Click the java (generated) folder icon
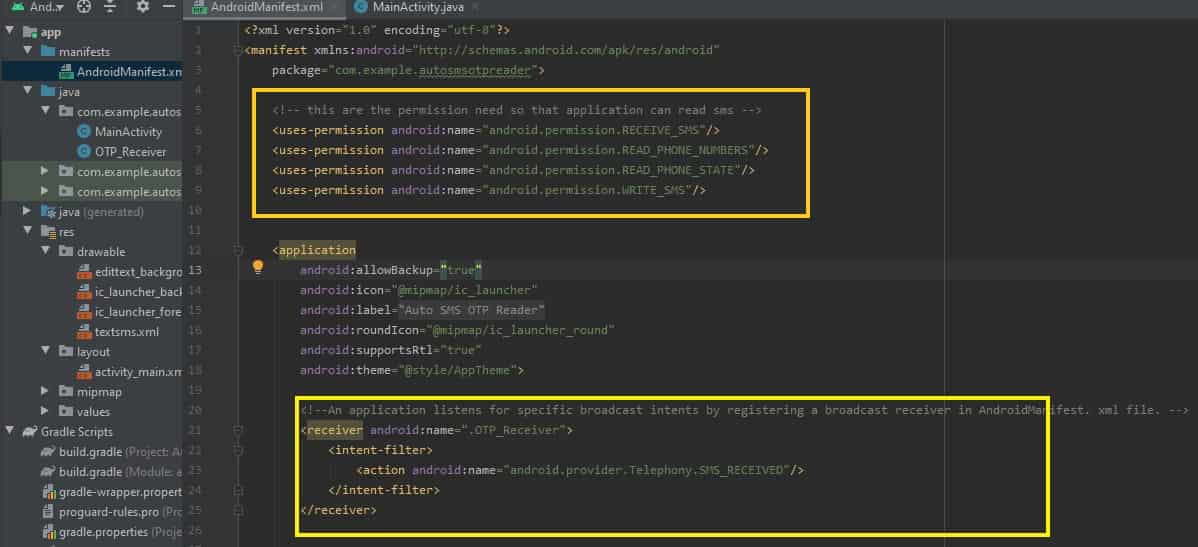 pyautogui.click(x=48, y=212)
